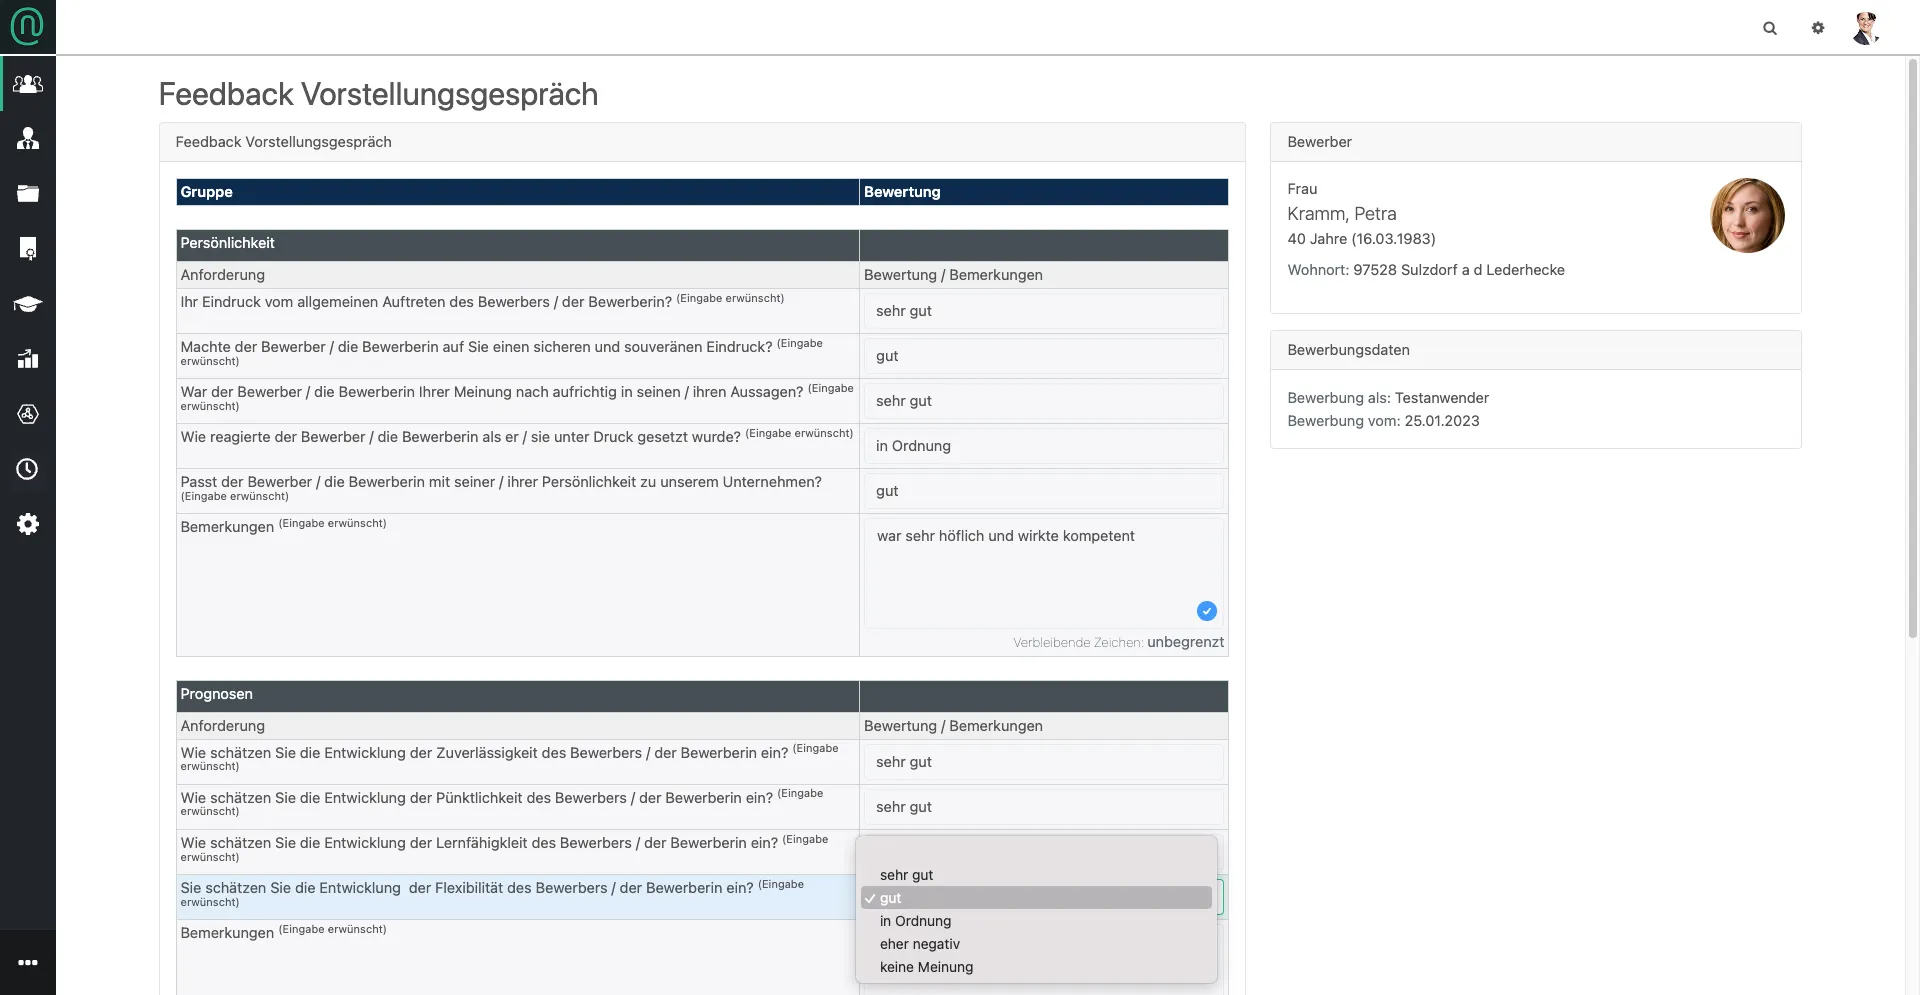The width and height of the screenshot is (1920, 995).
Task: Choose 'sehr gut' in open dropdown list
Action: [x=1036, y=875]
